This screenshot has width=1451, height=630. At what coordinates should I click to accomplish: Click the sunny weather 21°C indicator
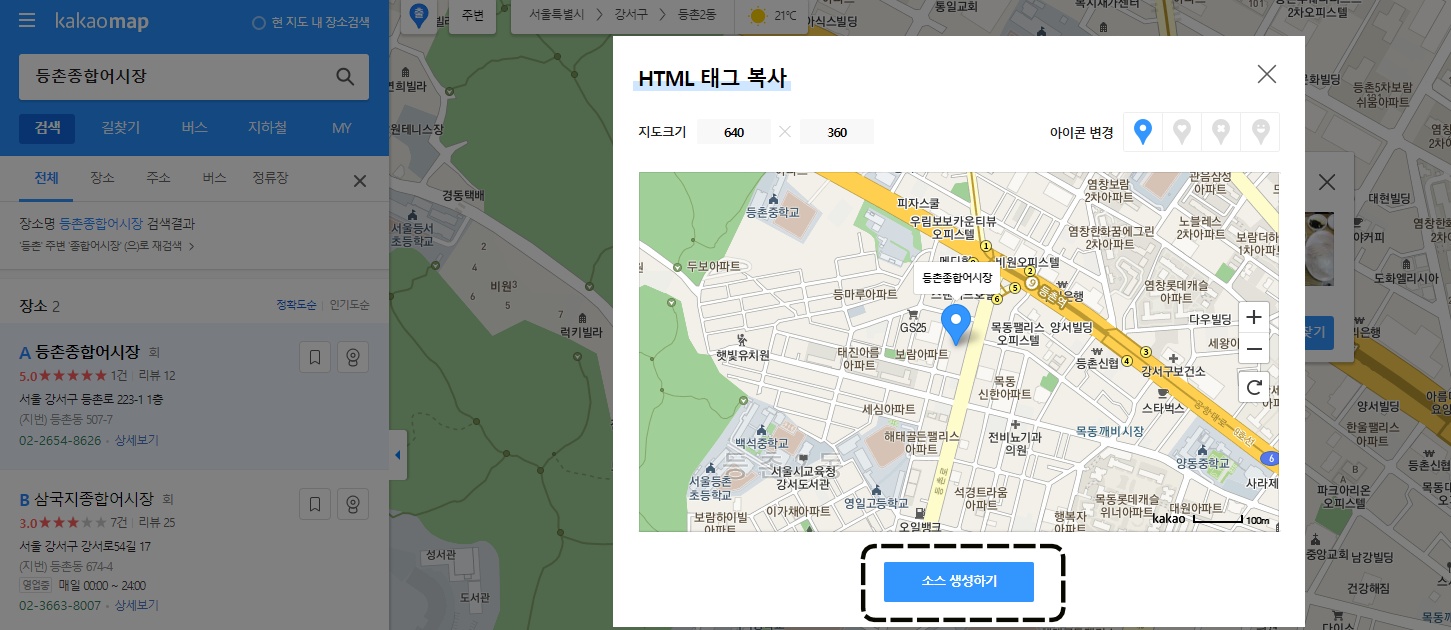(774, 16)
